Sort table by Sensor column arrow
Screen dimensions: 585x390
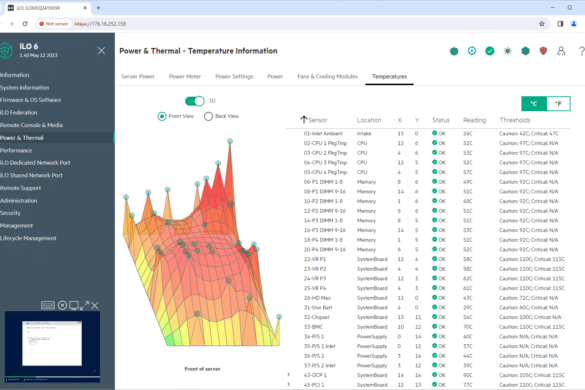304,120
